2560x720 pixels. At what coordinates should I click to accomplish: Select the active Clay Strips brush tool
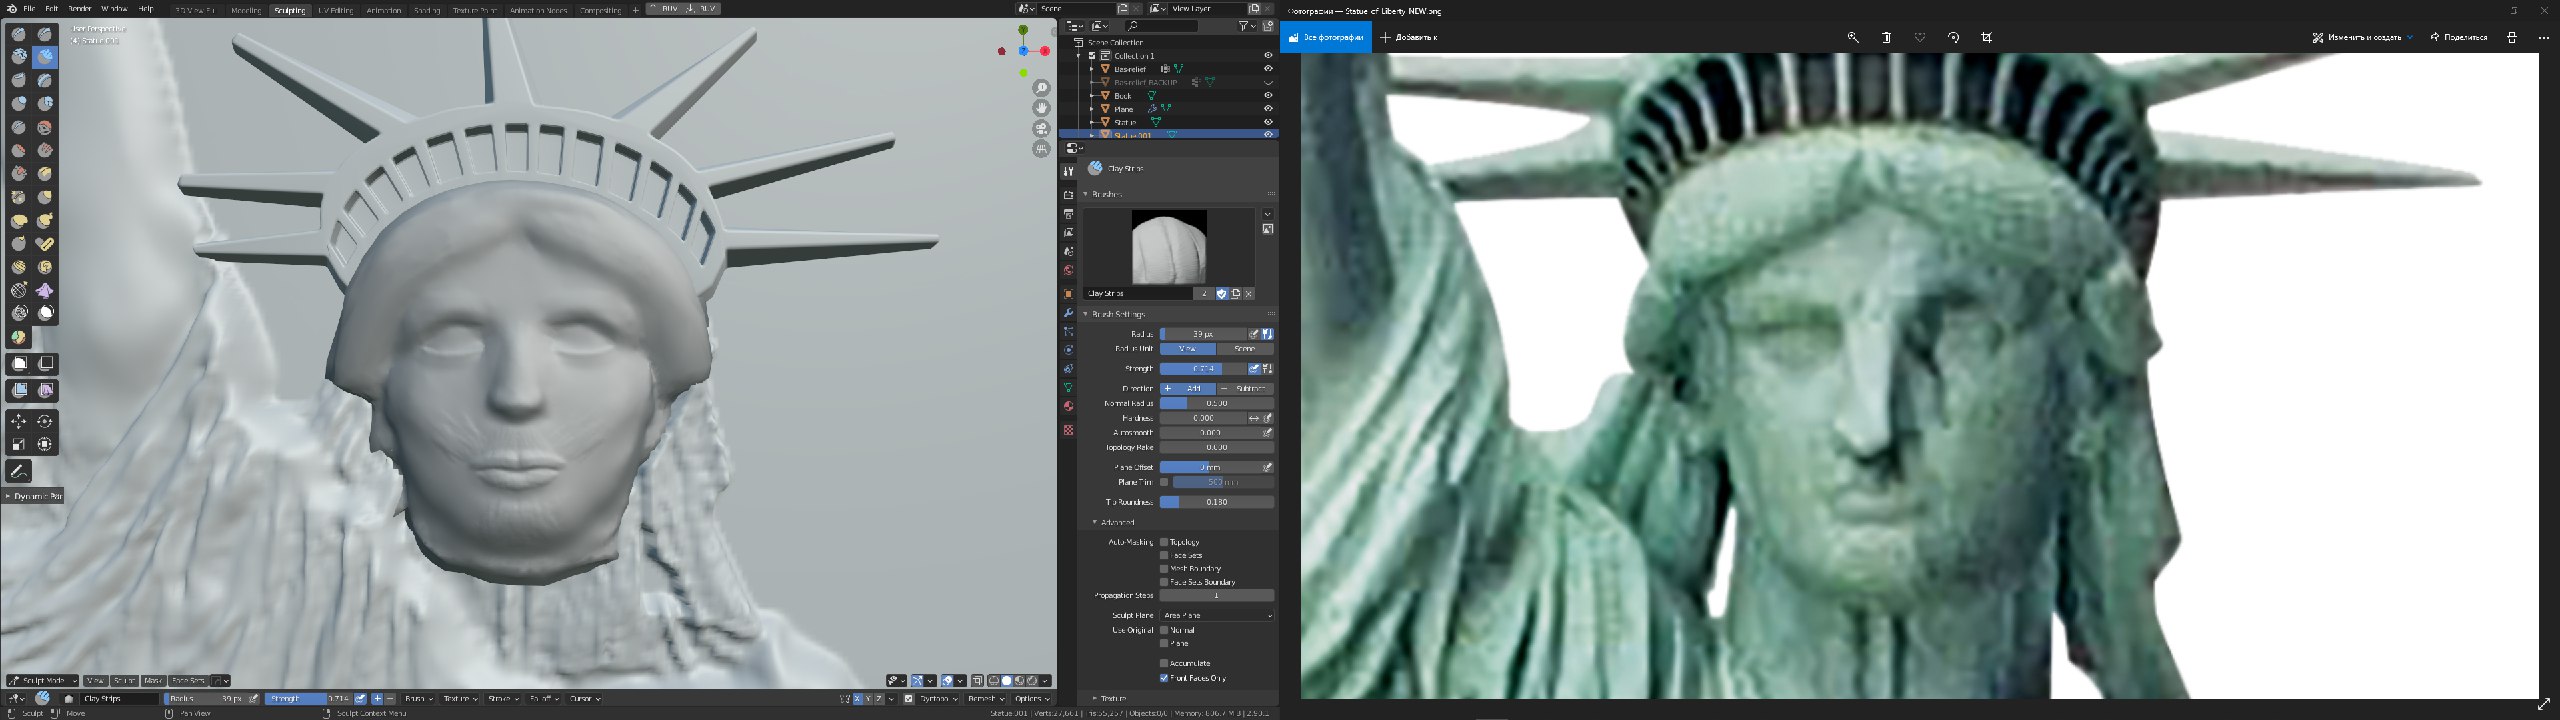[x=45, y=57]
